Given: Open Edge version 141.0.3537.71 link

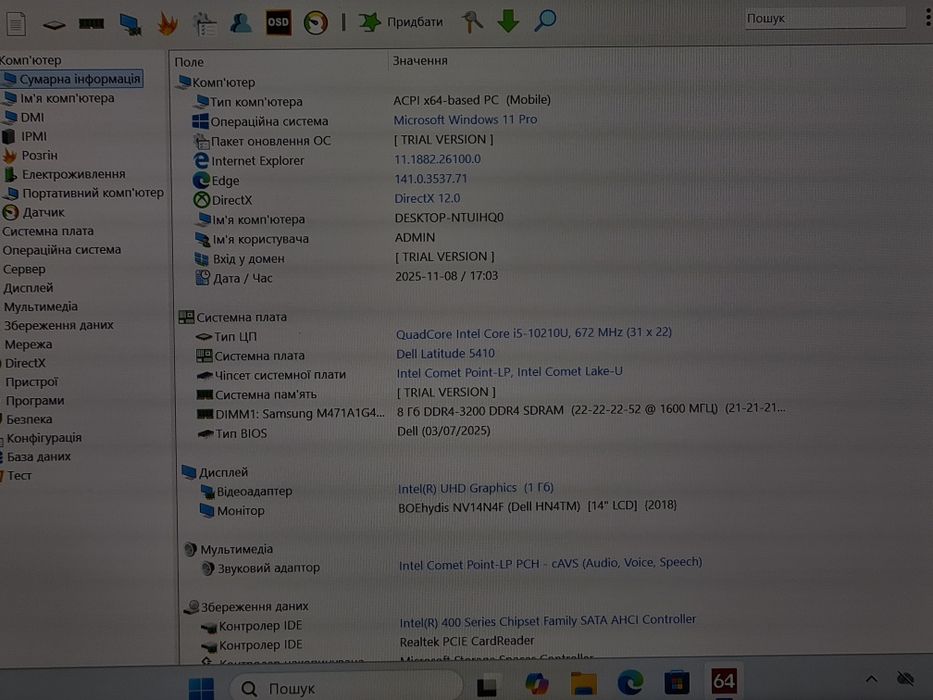Looking at the screenshot, I should point(431,179).
